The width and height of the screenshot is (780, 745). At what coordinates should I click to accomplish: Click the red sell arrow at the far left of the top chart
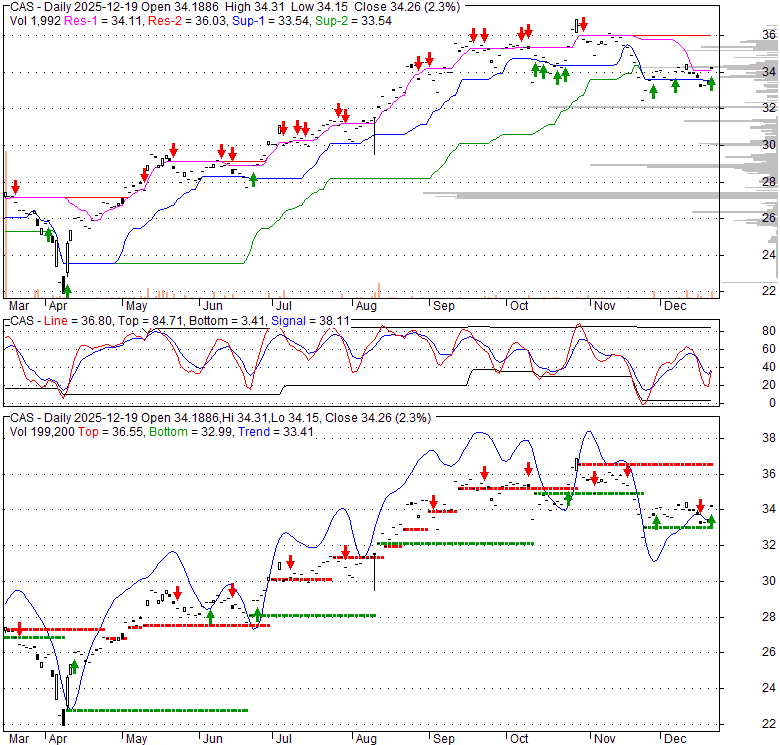(15, 187)
